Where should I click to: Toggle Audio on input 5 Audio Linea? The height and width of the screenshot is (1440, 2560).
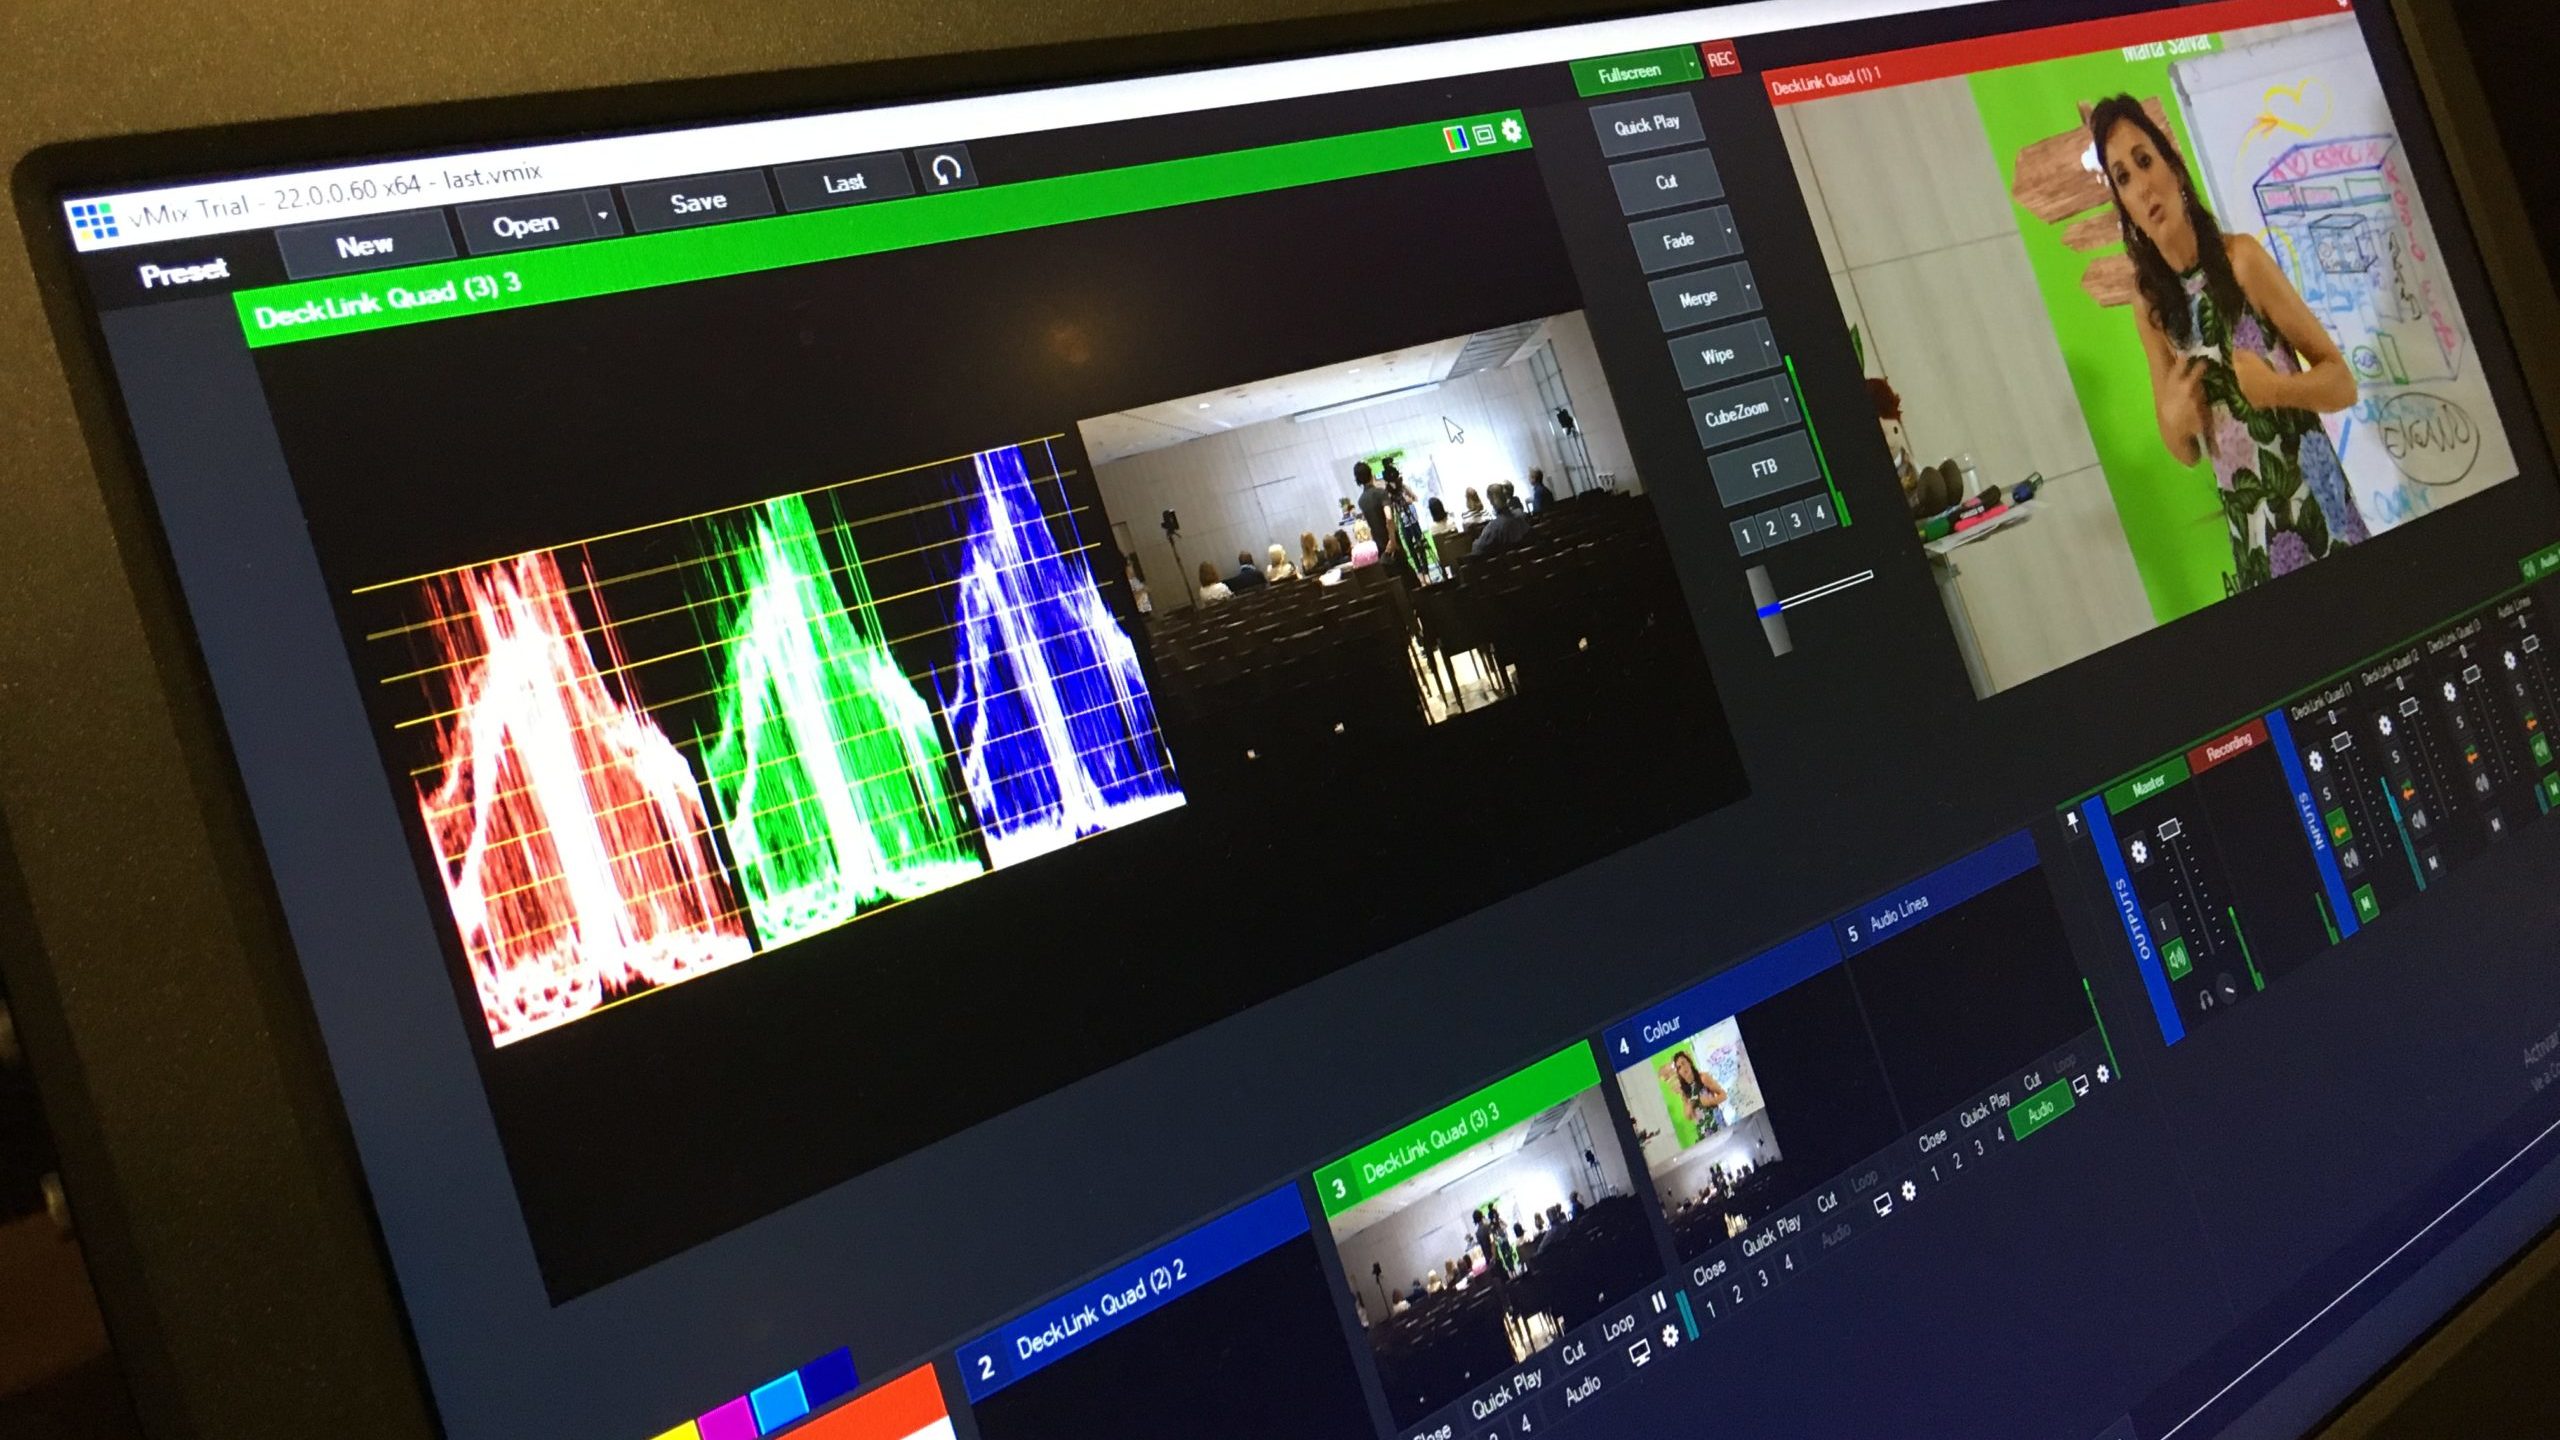coord(2040,1109)
